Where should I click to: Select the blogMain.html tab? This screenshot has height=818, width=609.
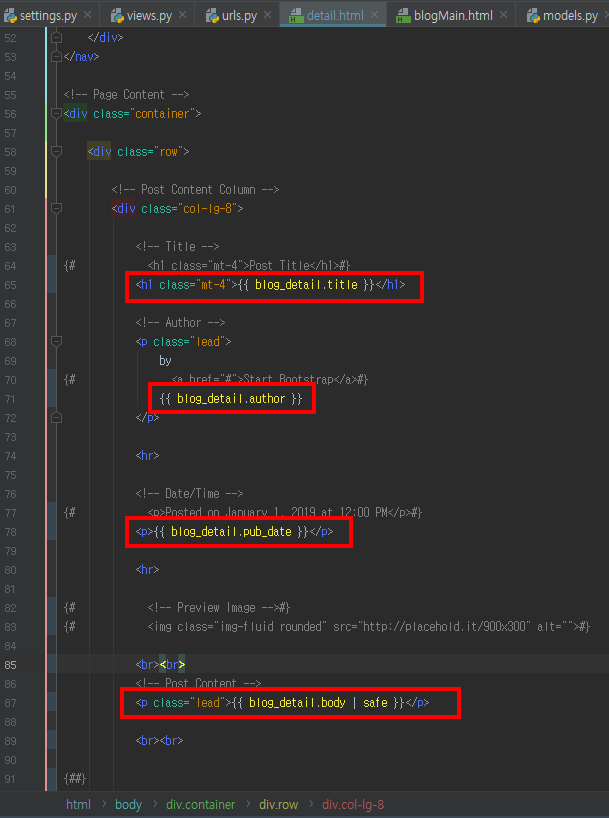453,16
